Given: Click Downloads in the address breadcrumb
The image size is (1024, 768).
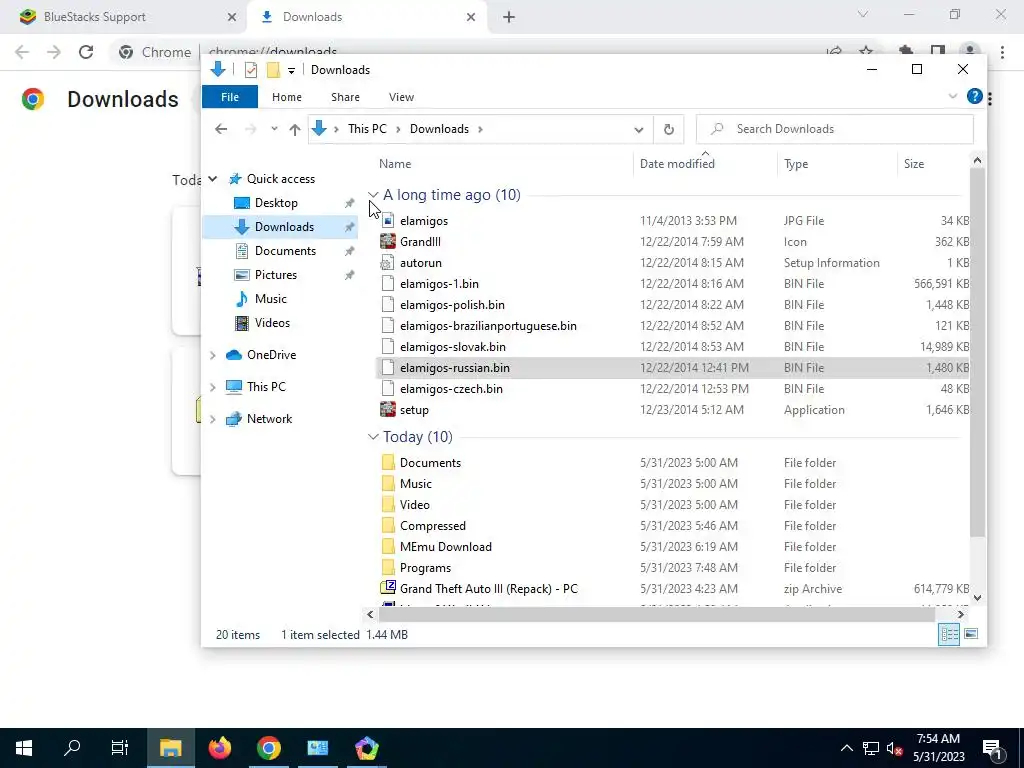Looking at the screenshot, I should point(439,129).
